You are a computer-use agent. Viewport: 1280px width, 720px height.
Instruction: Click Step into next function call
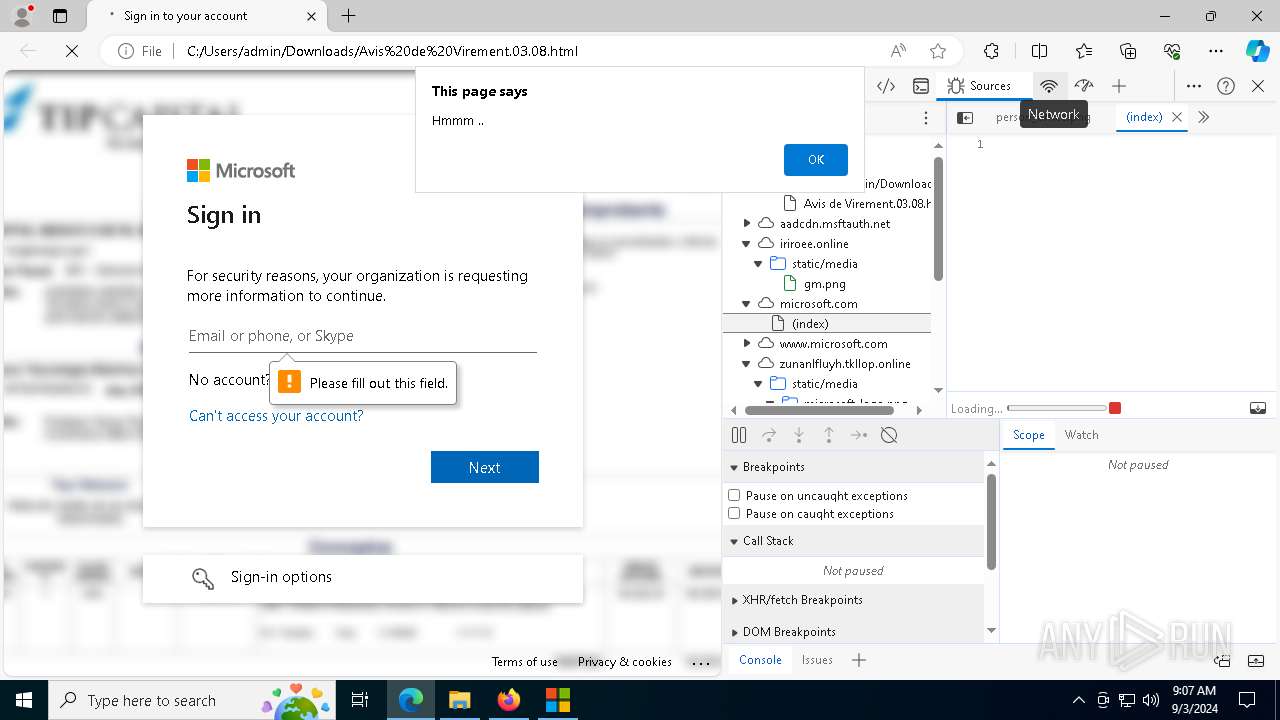click(799, 435)
